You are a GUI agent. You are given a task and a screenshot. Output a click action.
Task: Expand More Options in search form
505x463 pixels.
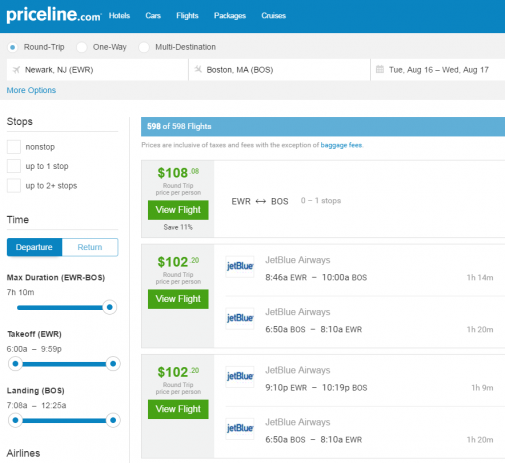(31, 90)
